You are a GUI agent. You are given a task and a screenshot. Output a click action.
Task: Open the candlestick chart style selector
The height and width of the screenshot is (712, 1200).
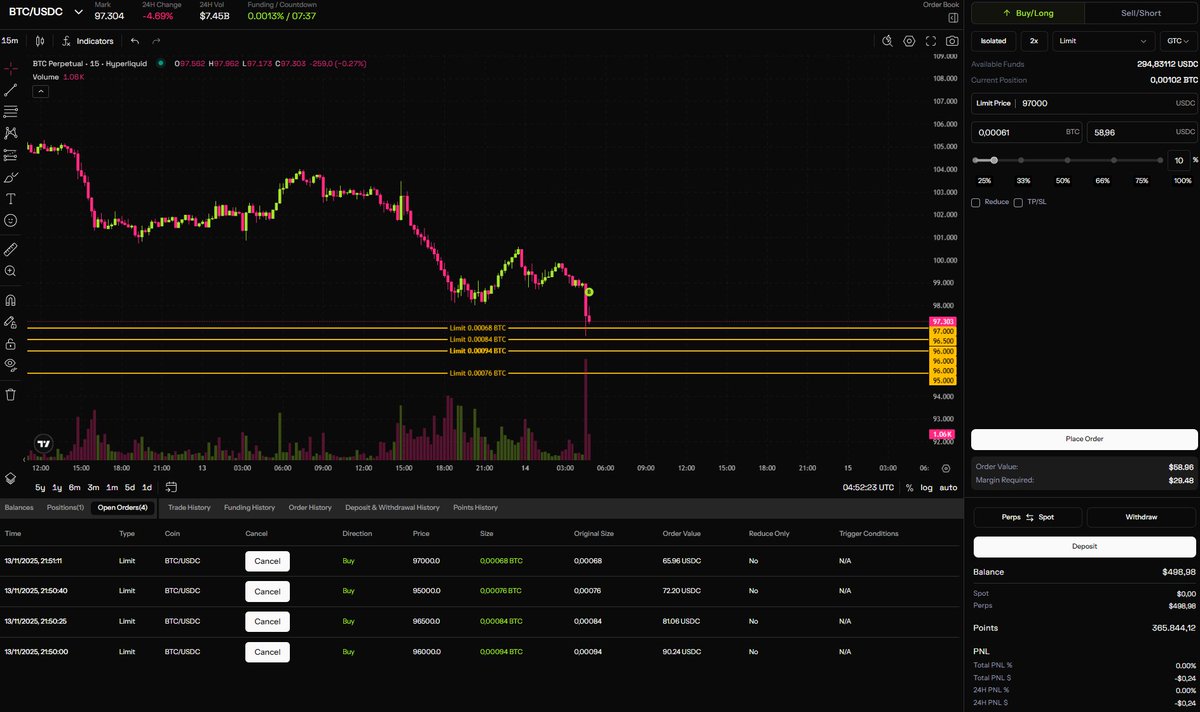(x=40, y=41)
